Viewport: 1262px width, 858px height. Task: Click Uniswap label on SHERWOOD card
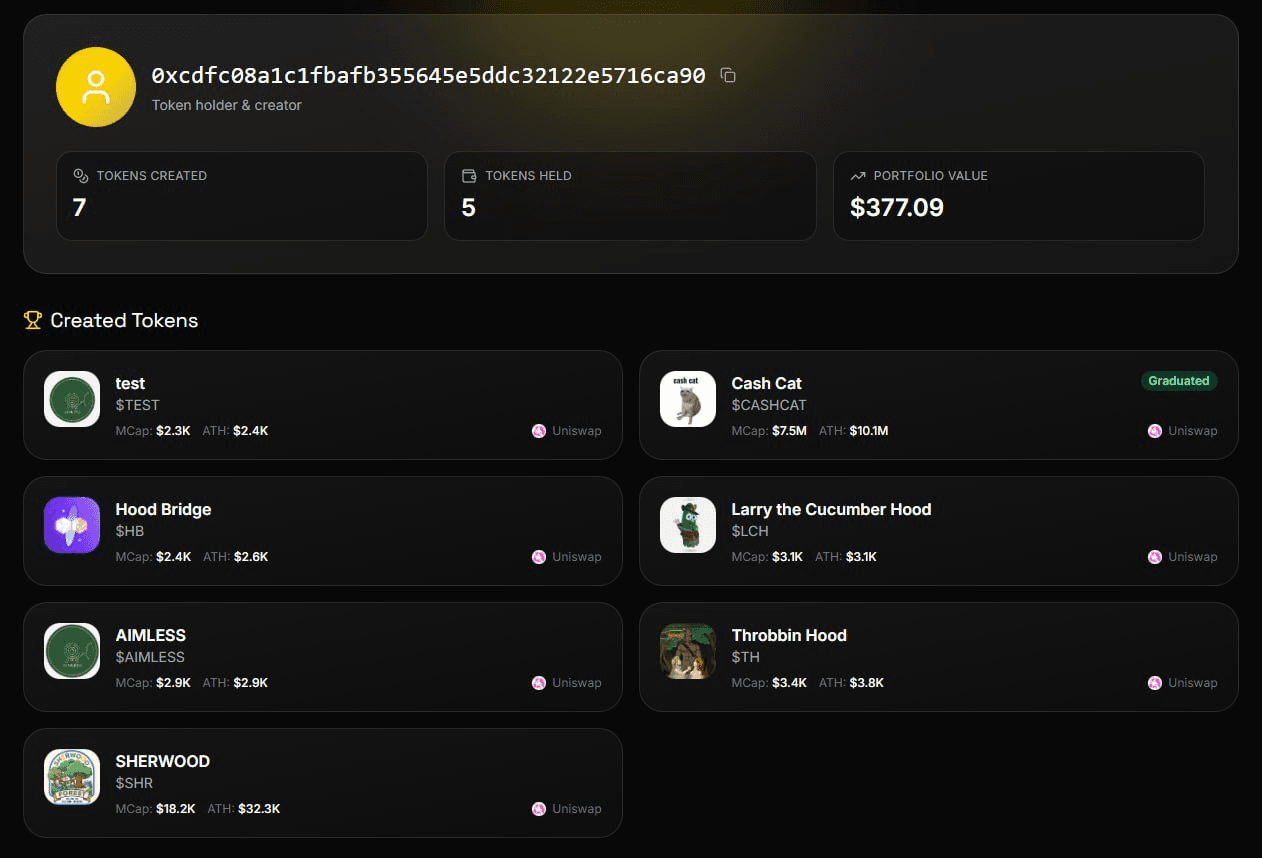577,809
